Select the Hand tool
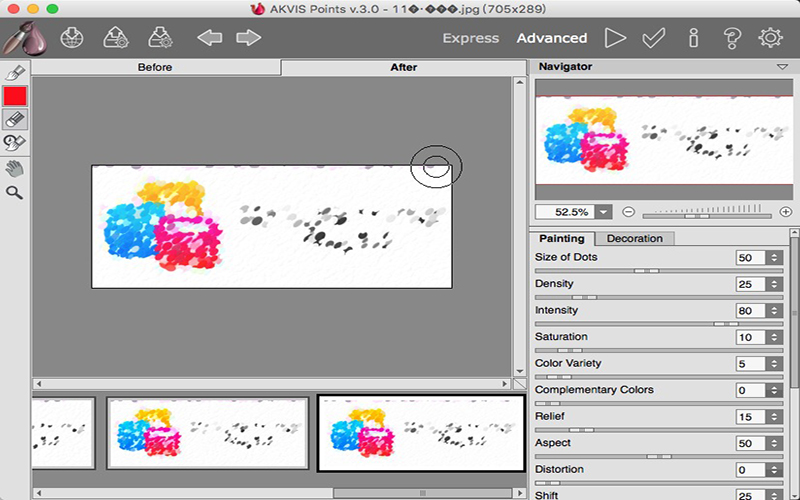 click(15, 167)
